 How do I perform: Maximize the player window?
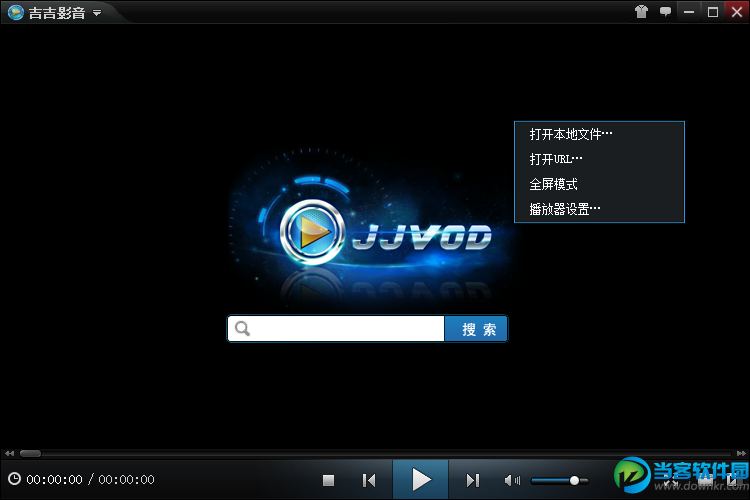[x=713, y=12]
